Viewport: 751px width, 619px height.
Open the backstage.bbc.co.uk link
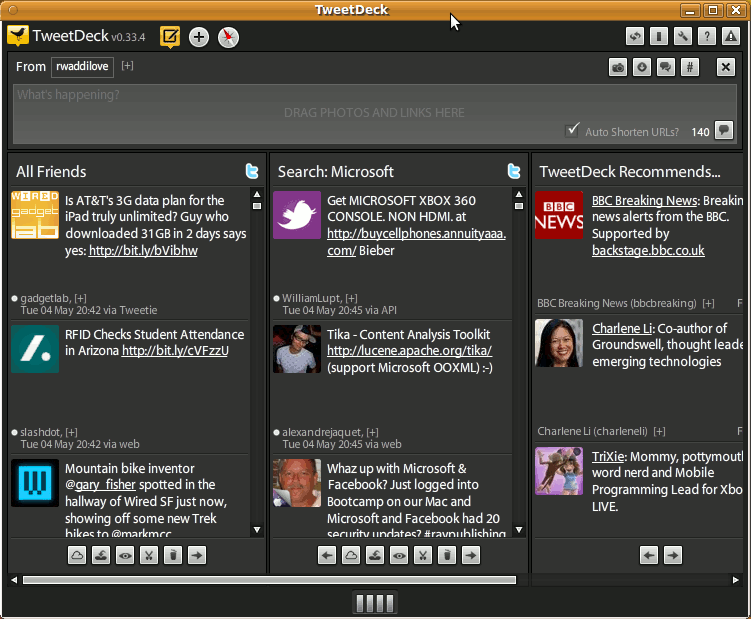(647, 251)
